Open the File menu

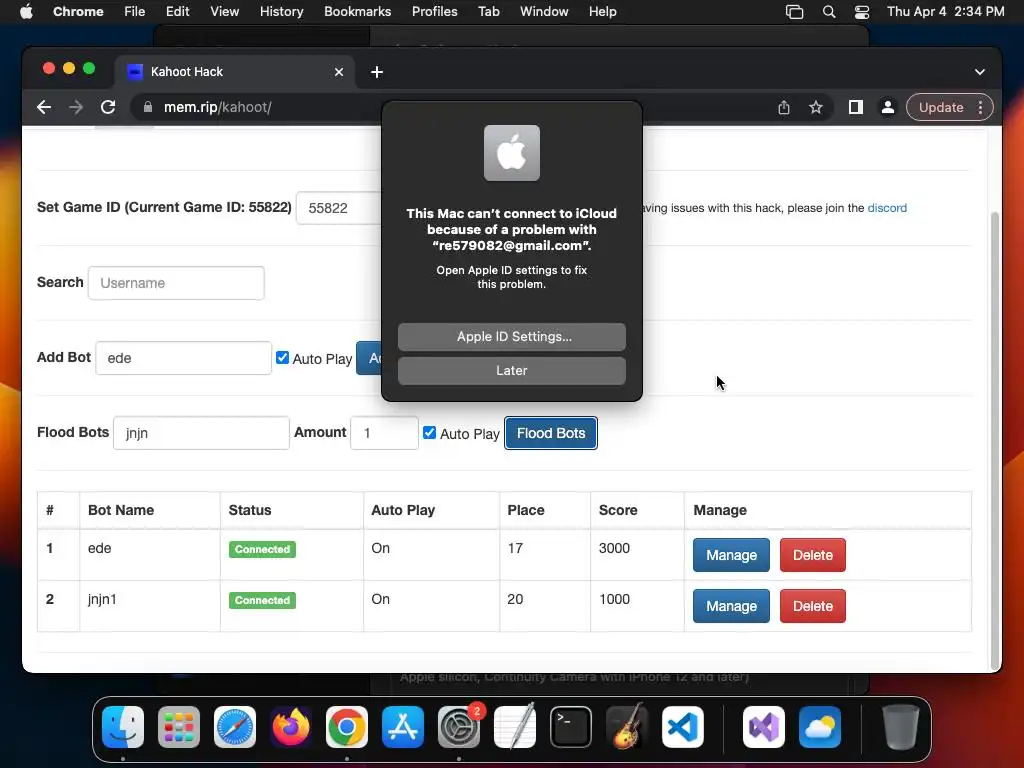135,12
